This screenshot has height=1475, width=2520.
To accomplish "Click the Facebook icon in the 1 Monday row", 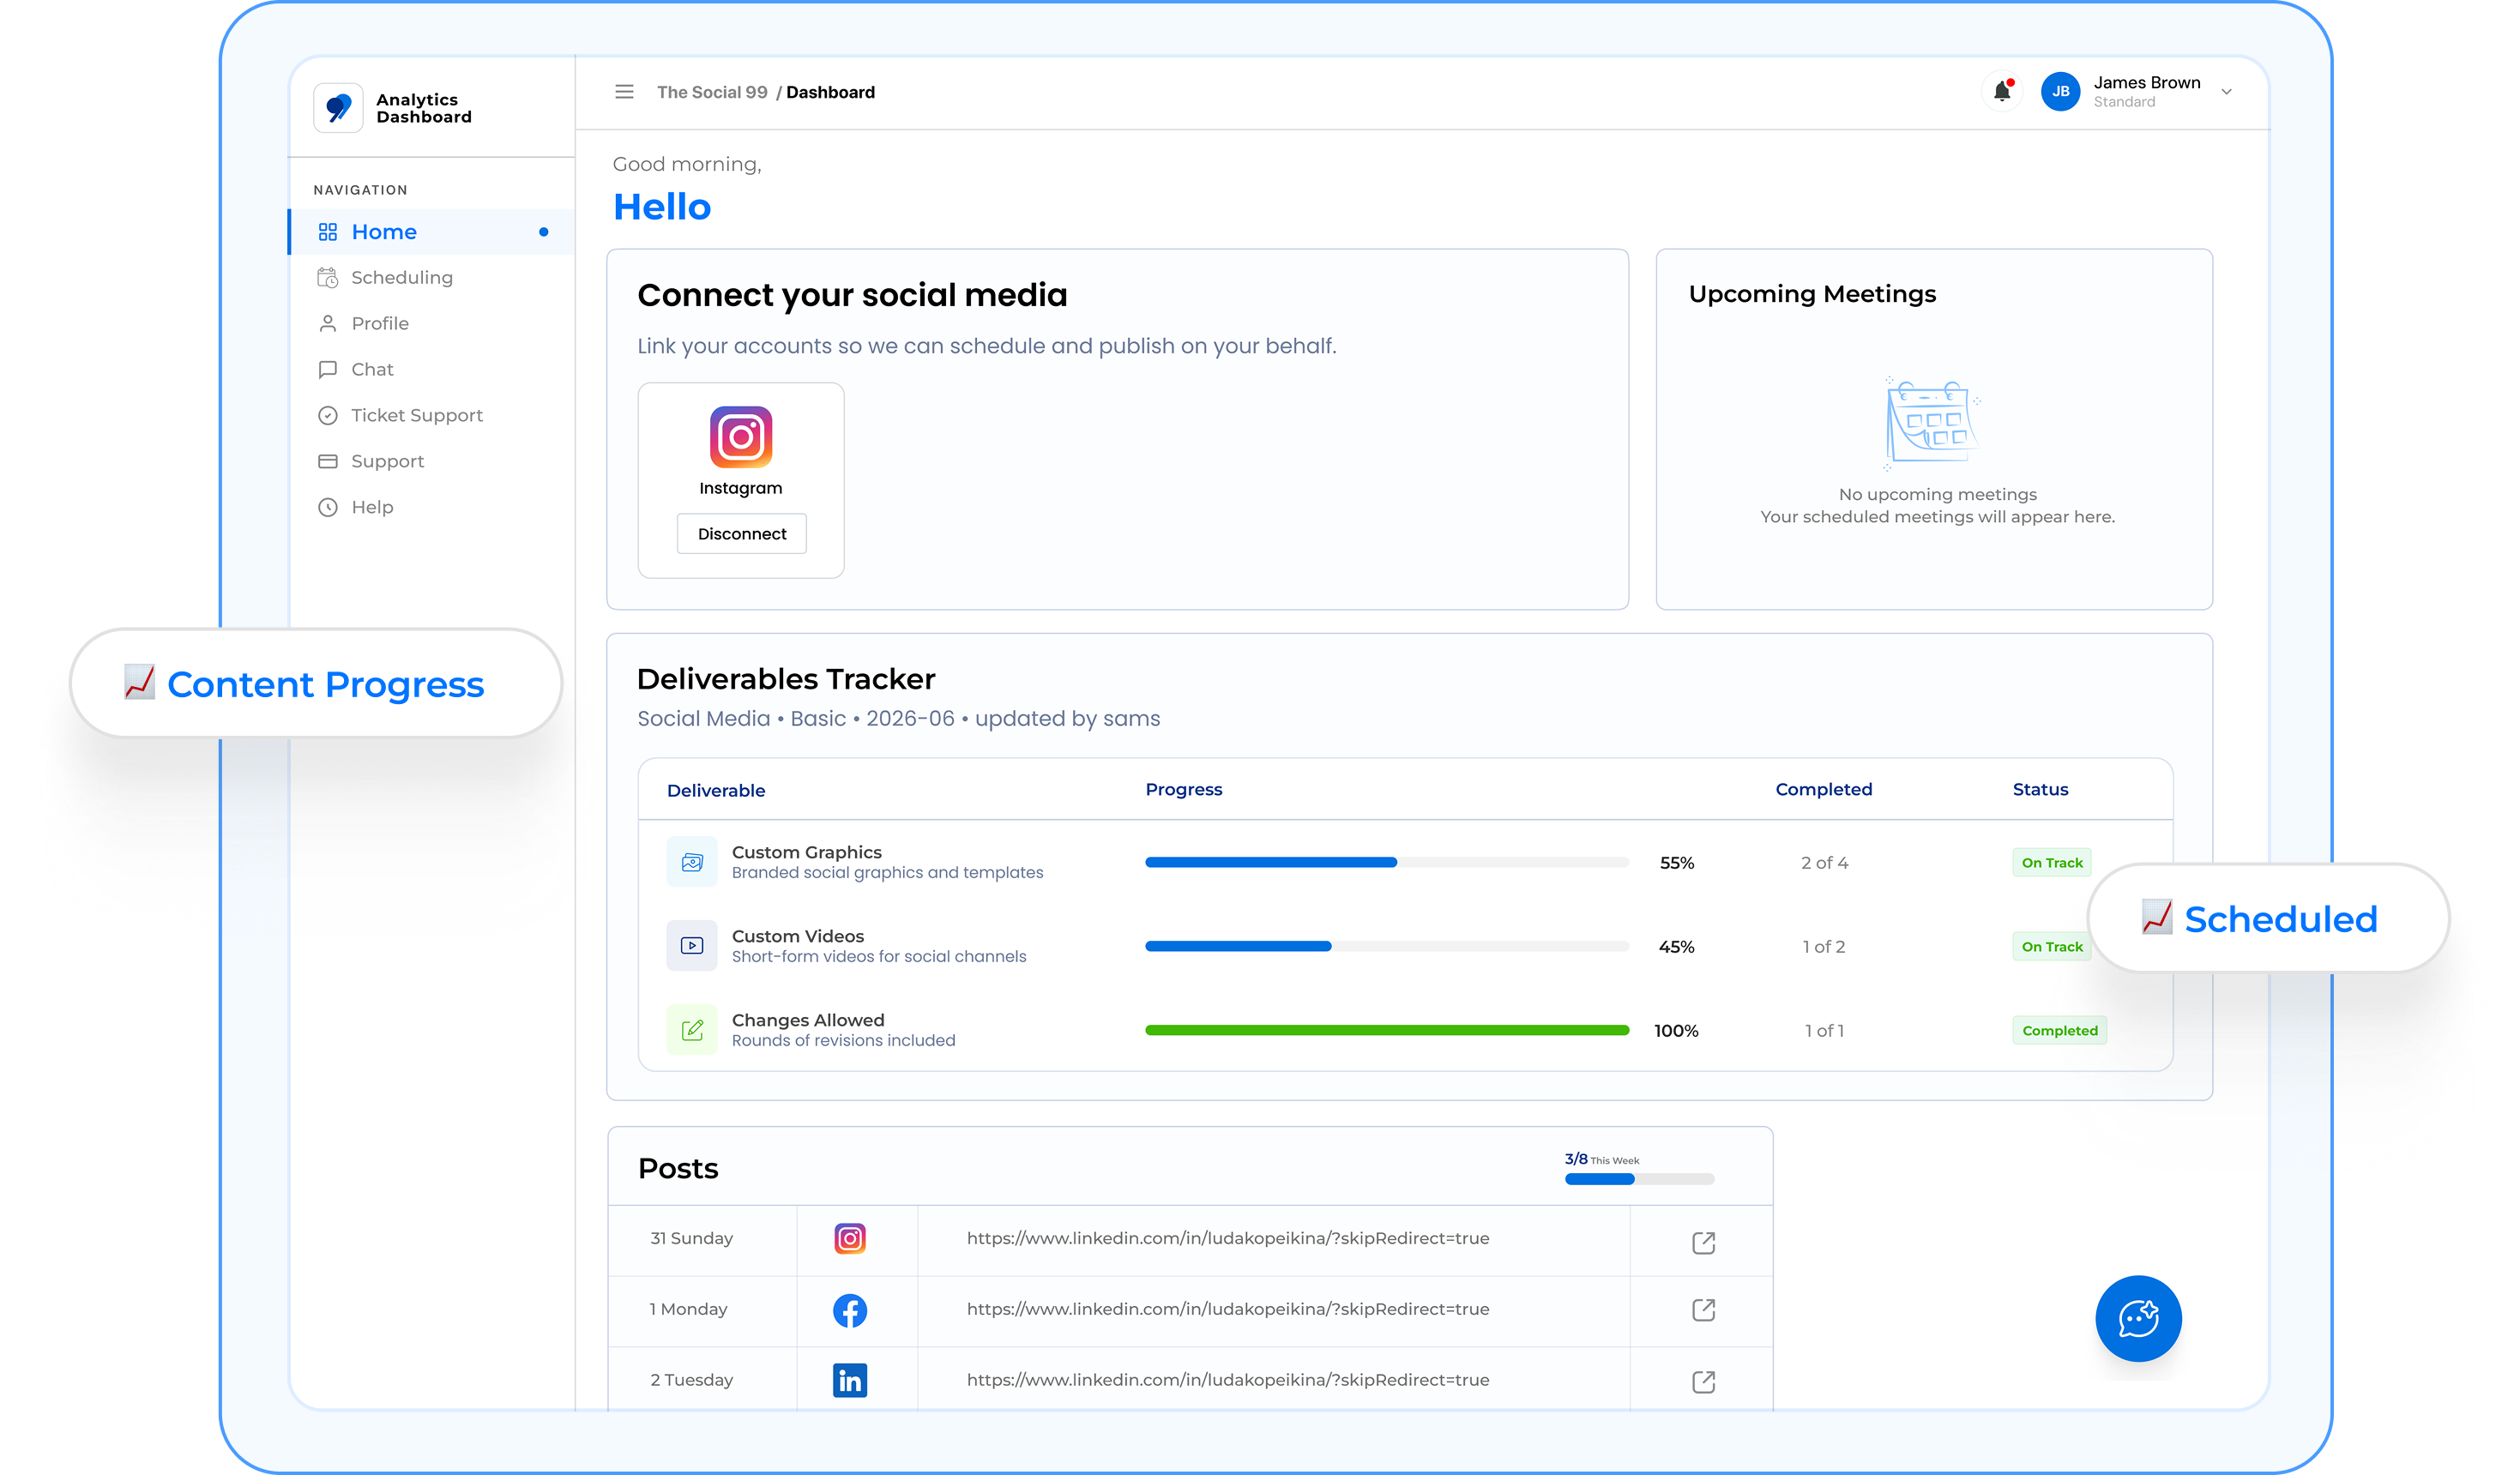I will coord(850,1311).
